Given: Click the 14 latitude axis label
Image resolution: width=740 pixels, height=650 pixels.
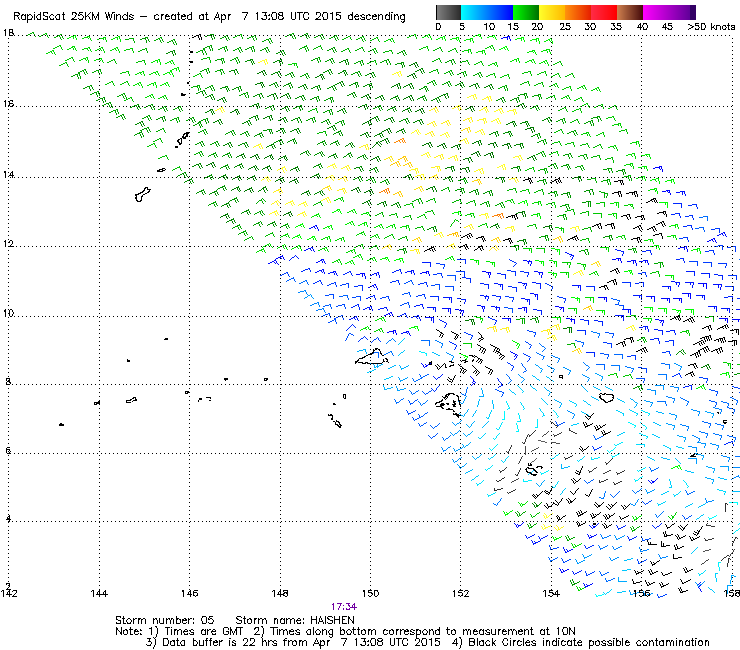Looking at the screenshot, I should [x=8, y=175].
